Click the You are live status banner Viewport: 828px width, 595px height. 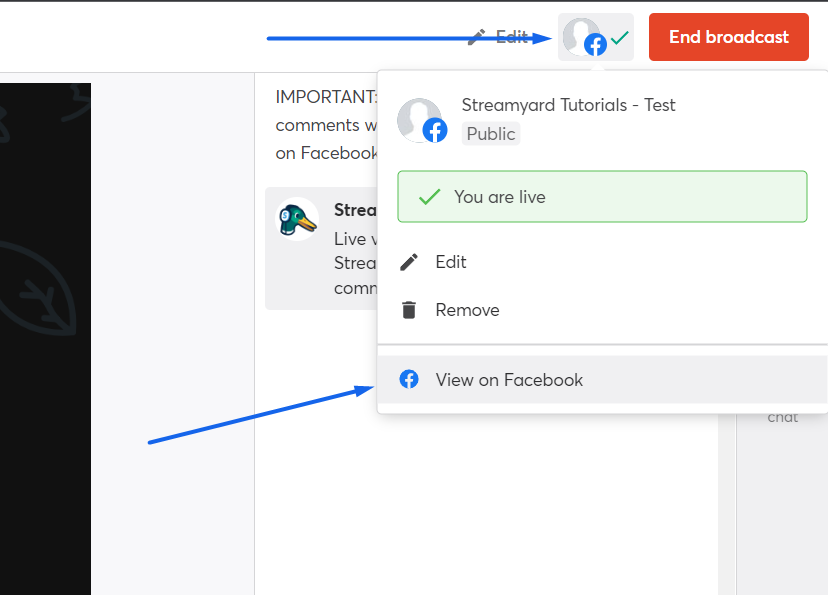(602, 197)
